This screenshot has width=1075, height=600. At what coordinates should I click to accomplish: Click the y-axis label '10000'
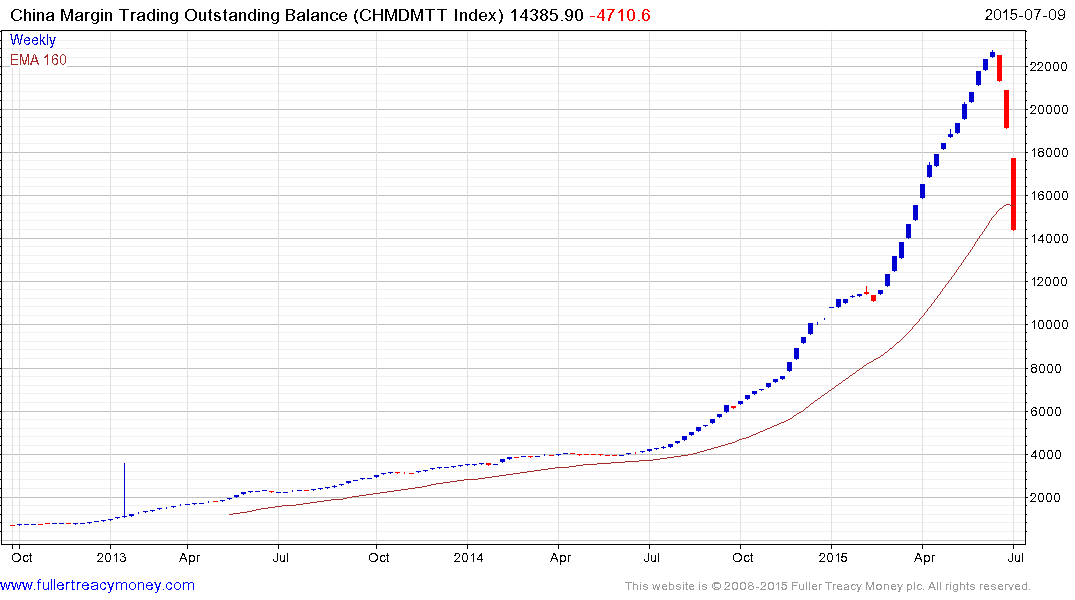pyautogui.click(x=1048, y=324)
